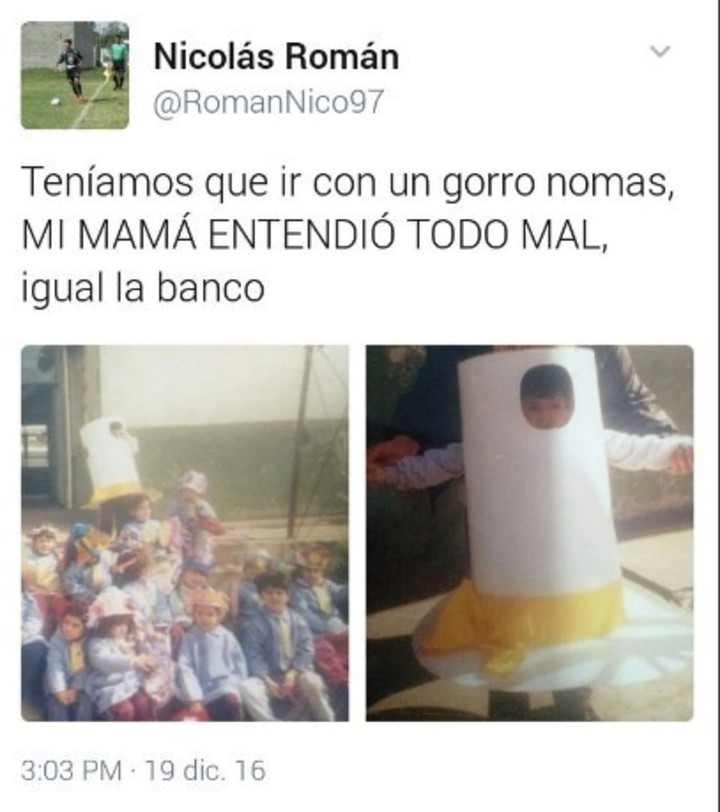Open the group photo of kids with hats
720x812 pixels.
185,533
